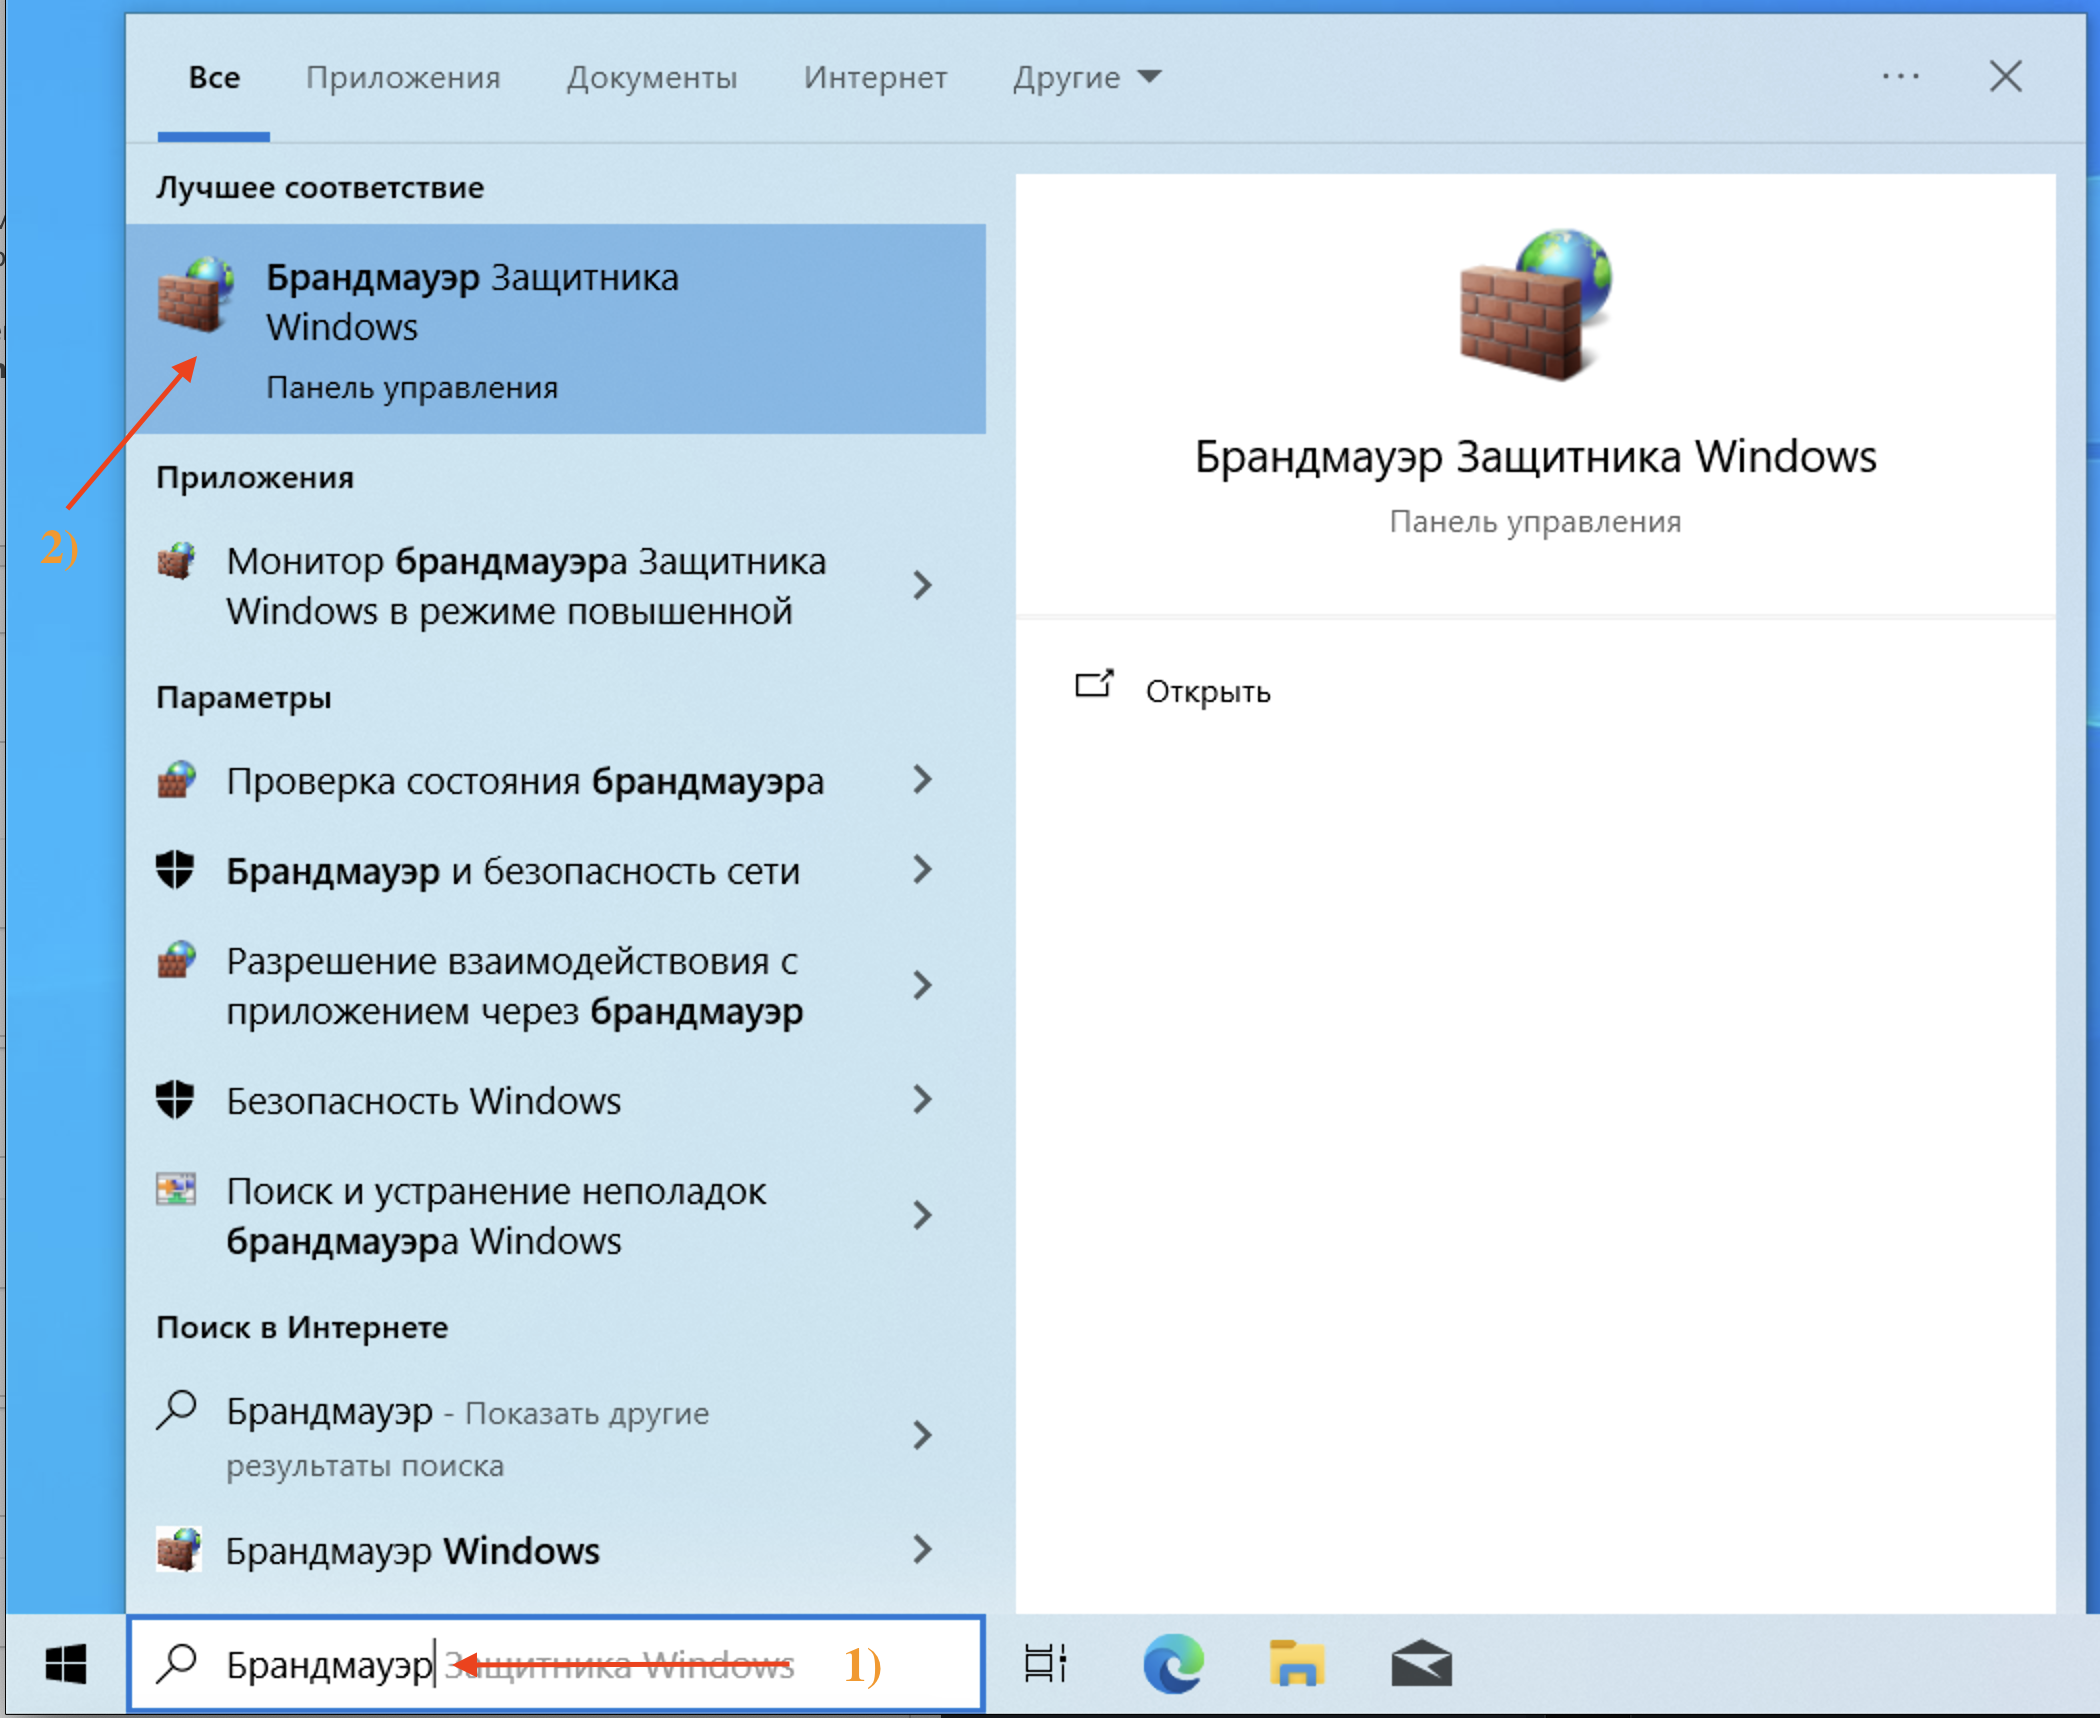2100x1718 pixels.
Task: Click the Проверка состояния брандмауэра icon
Action: point(177,780)
